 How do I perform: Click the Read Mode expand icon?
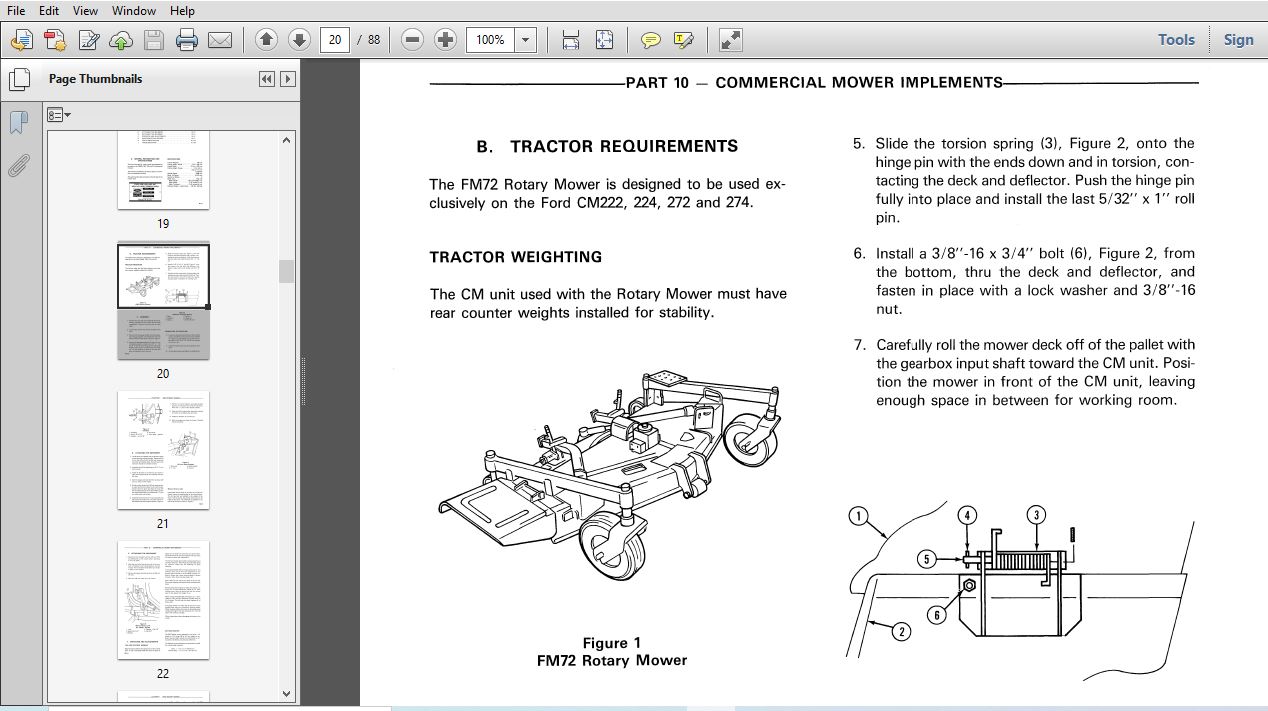pos(731,40)
